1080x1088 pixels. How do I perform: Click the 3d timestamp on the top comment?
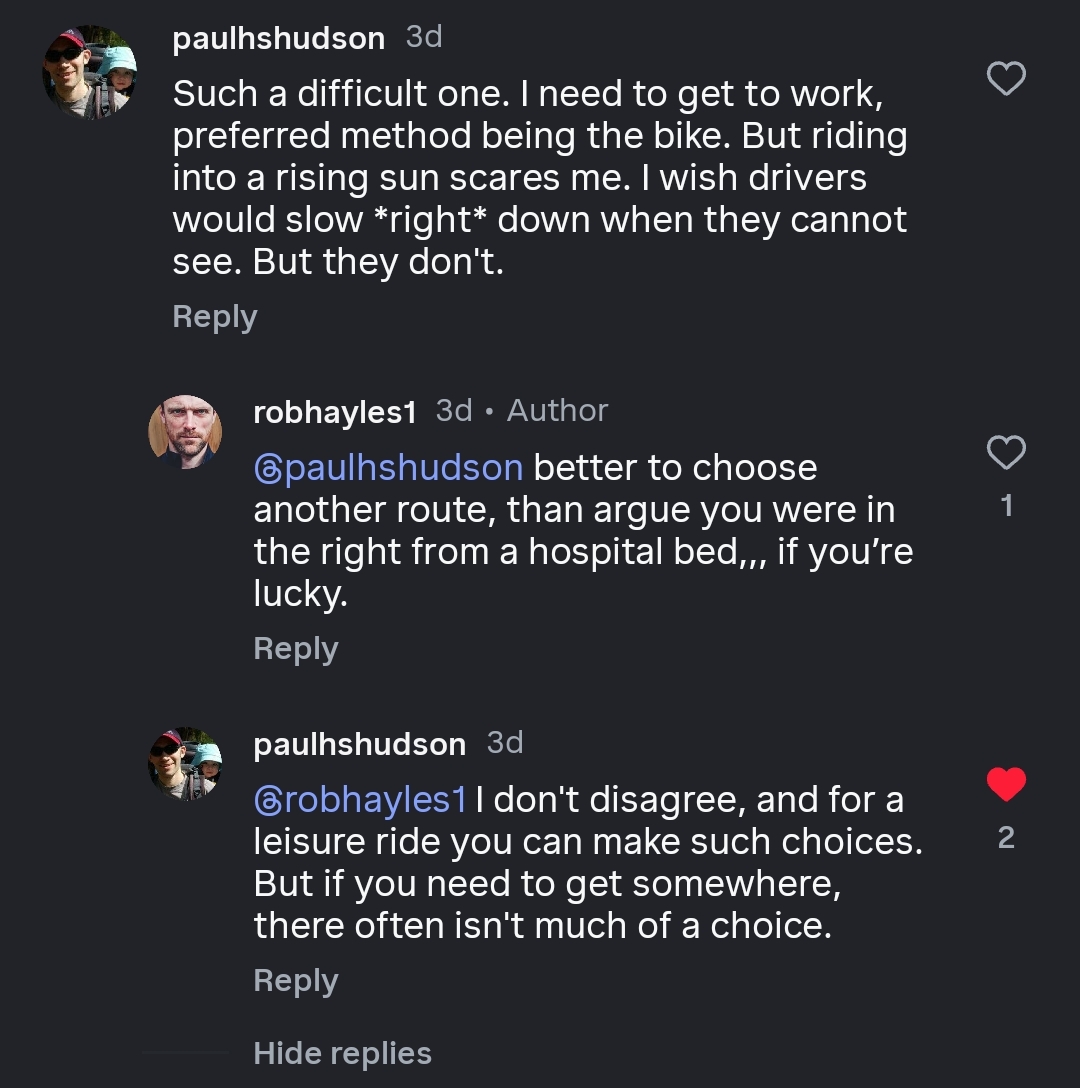424,38
